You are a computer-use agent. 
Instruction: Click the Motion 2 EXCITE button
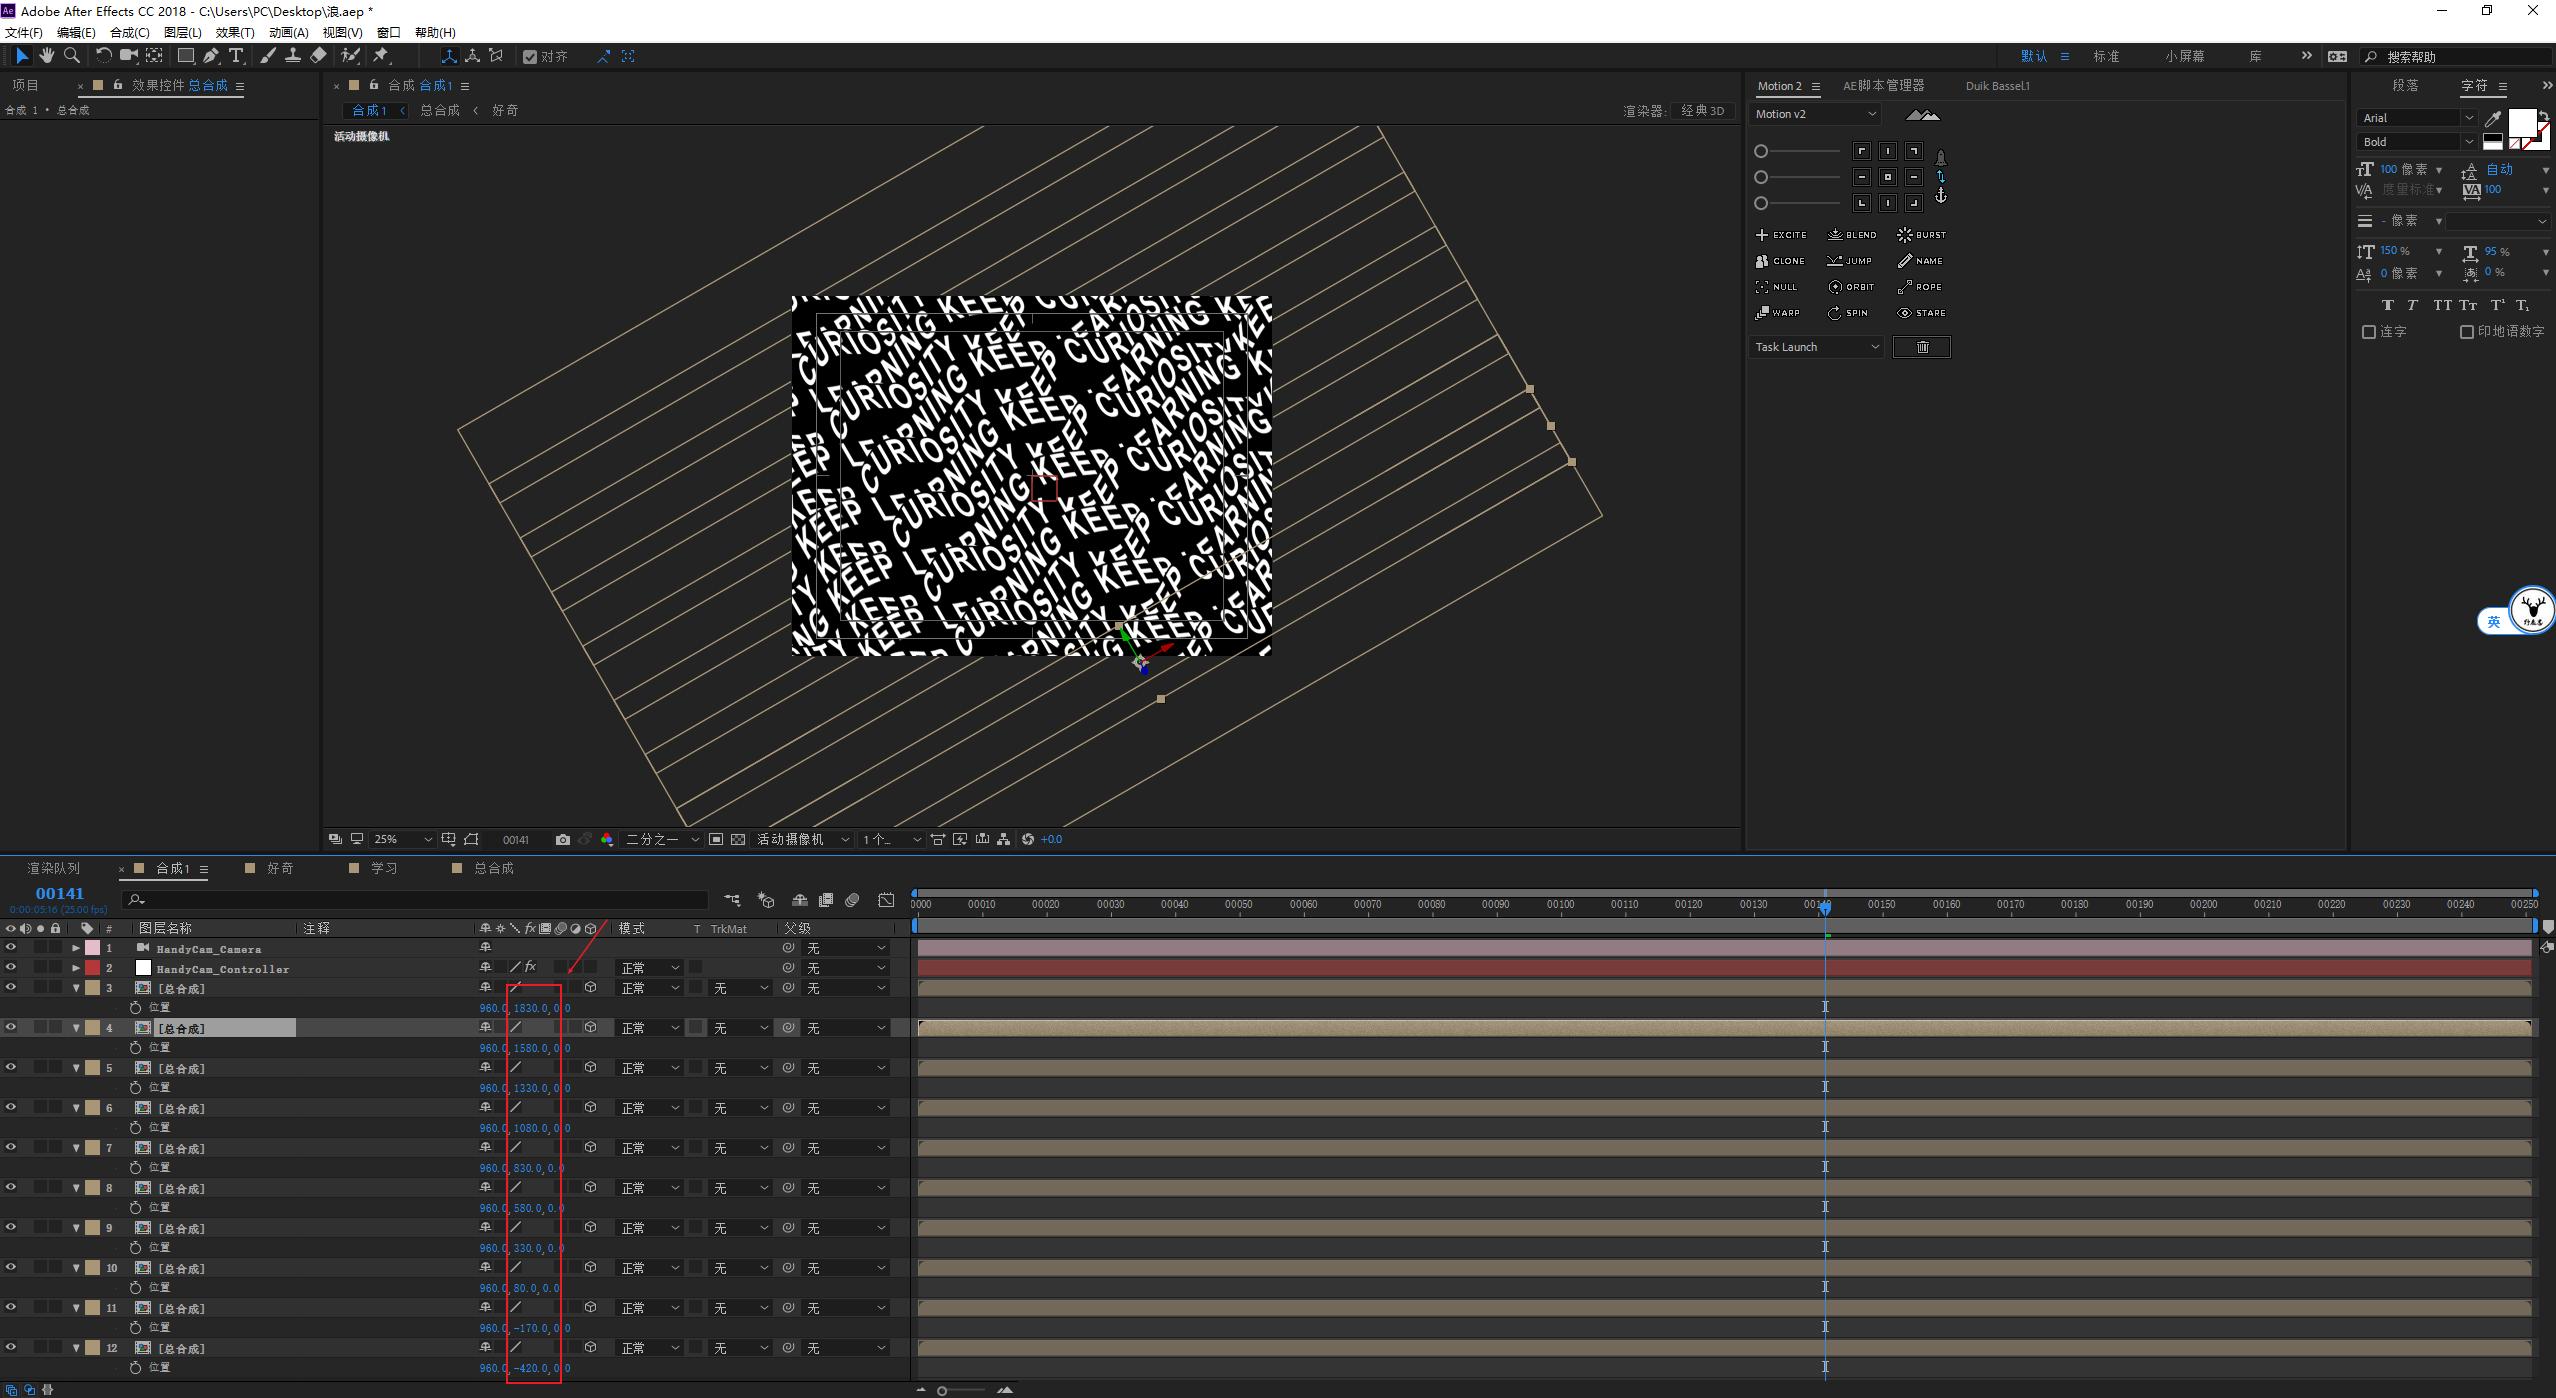click(1781, 235)
